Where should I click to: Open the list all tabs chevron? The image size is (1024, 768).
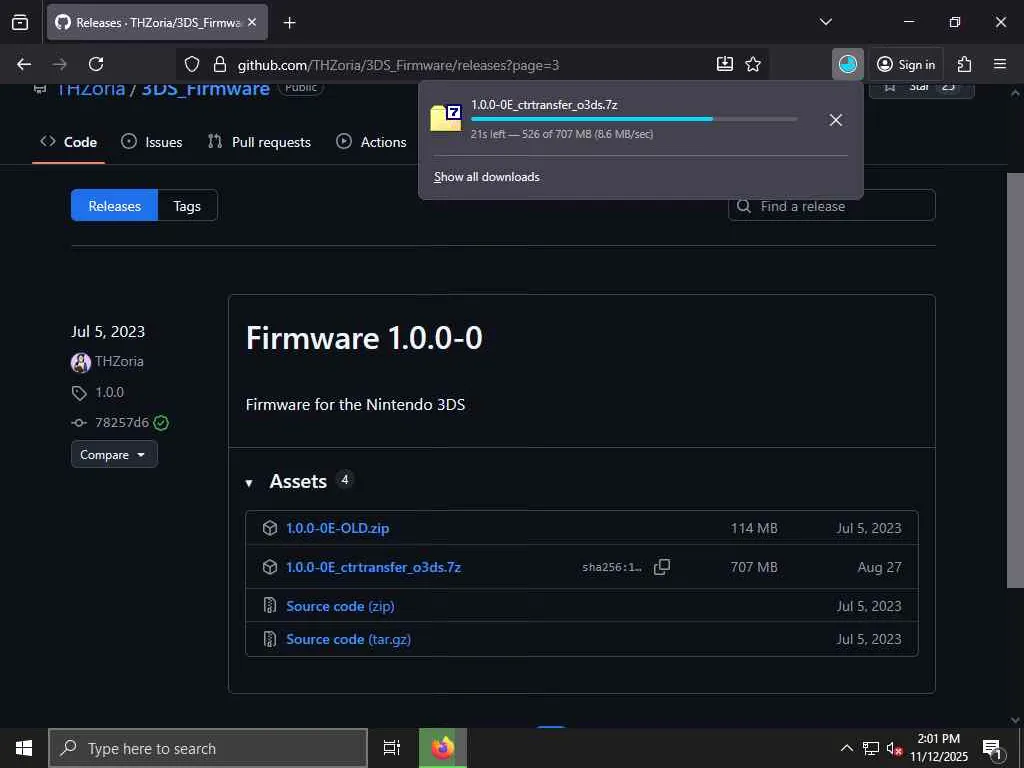(825, 22)
